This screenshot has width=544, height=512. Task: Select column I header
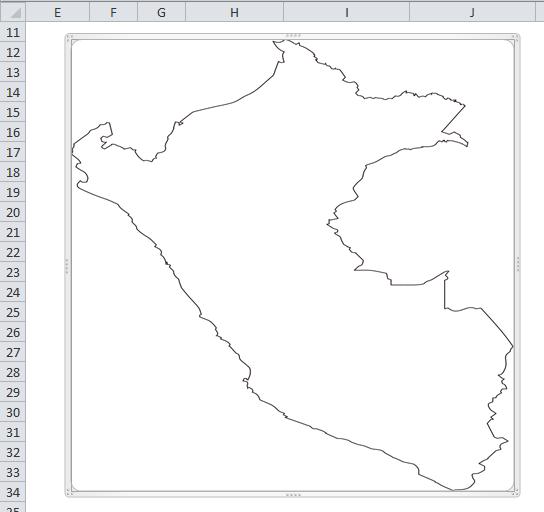[x=347, y=12]
